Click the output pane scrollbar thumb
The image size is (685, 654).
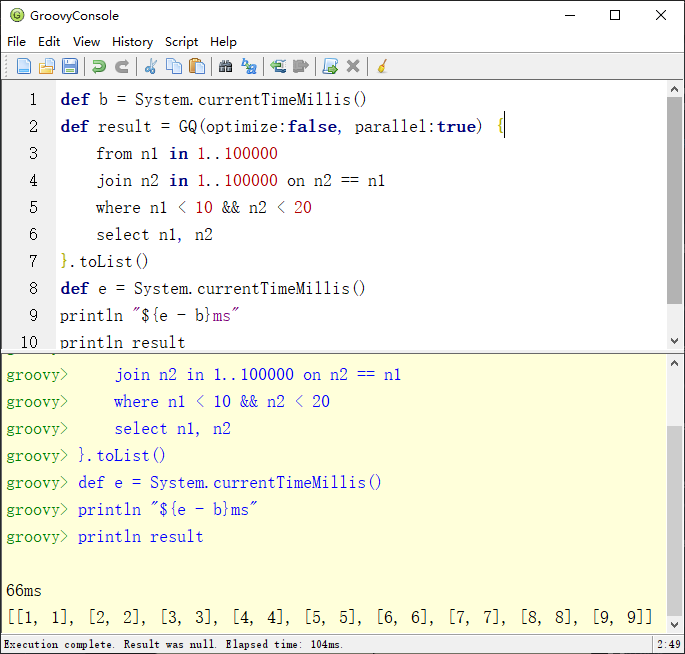(674, 520)
